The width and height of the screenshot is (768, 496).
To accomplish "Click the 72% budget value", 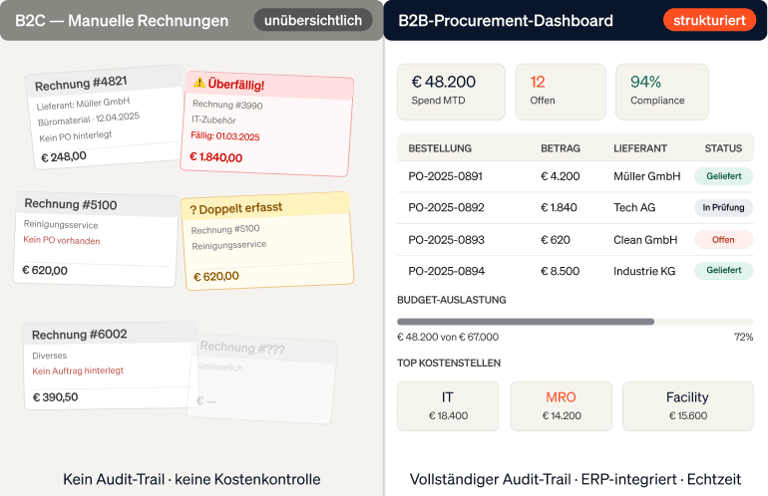I will click(744, 337).
